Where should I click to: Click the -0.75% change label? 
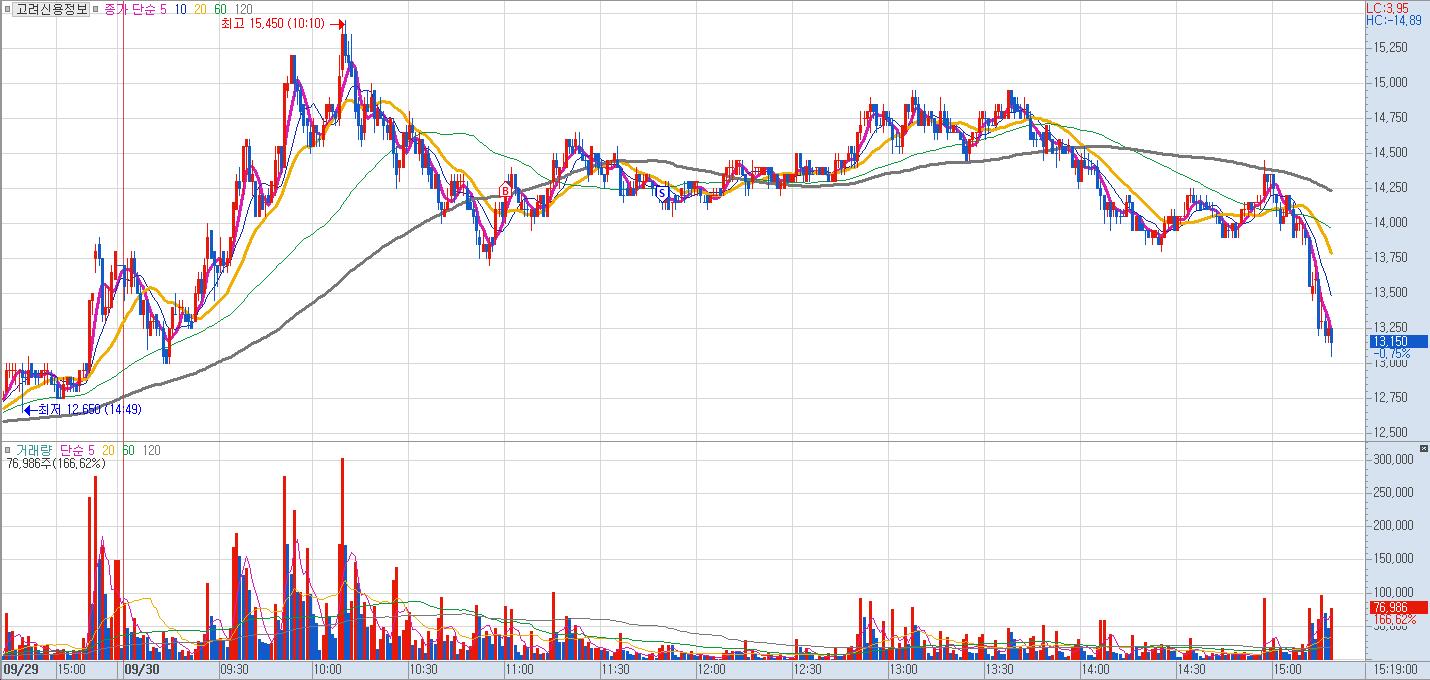point(1392,354)
